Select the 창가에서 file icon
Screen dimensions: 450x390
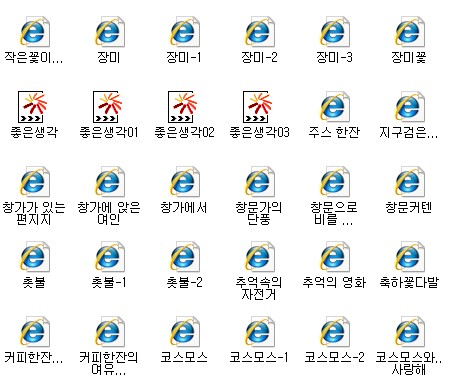184,182
